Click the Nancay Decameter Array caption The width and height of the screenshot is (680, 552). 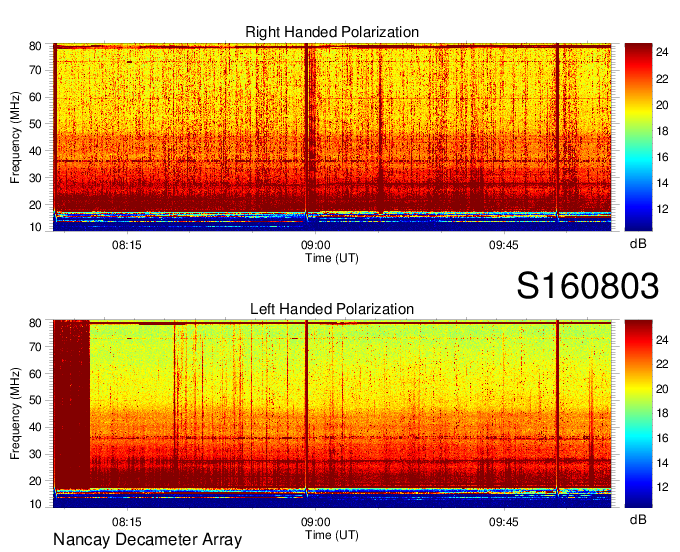[x=147, y=539]
